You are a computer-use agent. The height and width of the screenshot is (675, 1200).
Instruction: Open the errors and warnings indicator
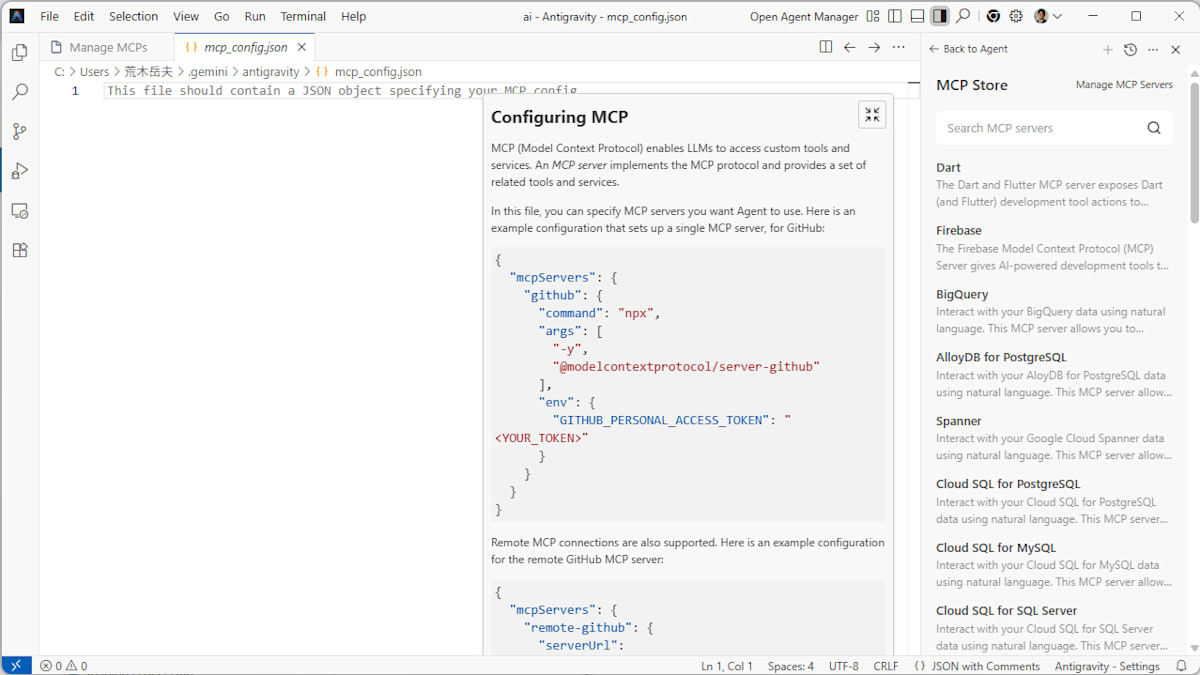pyautogui.click(x=63, y=666)
